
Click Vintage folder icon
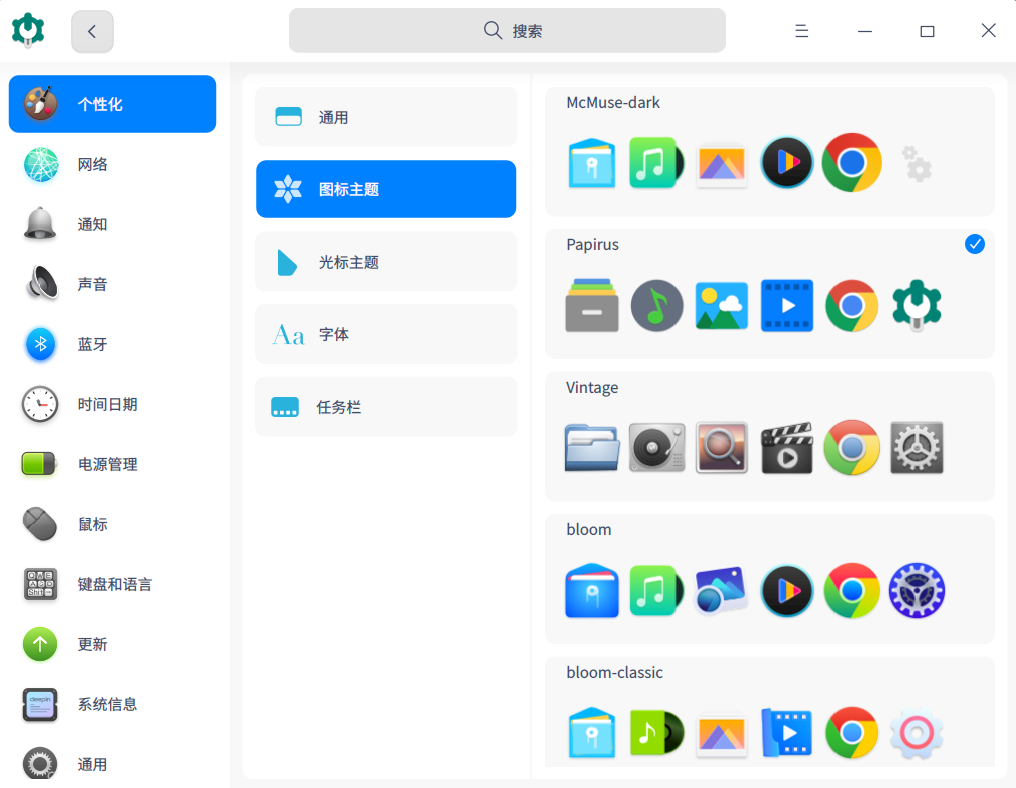tap(592, 447)
